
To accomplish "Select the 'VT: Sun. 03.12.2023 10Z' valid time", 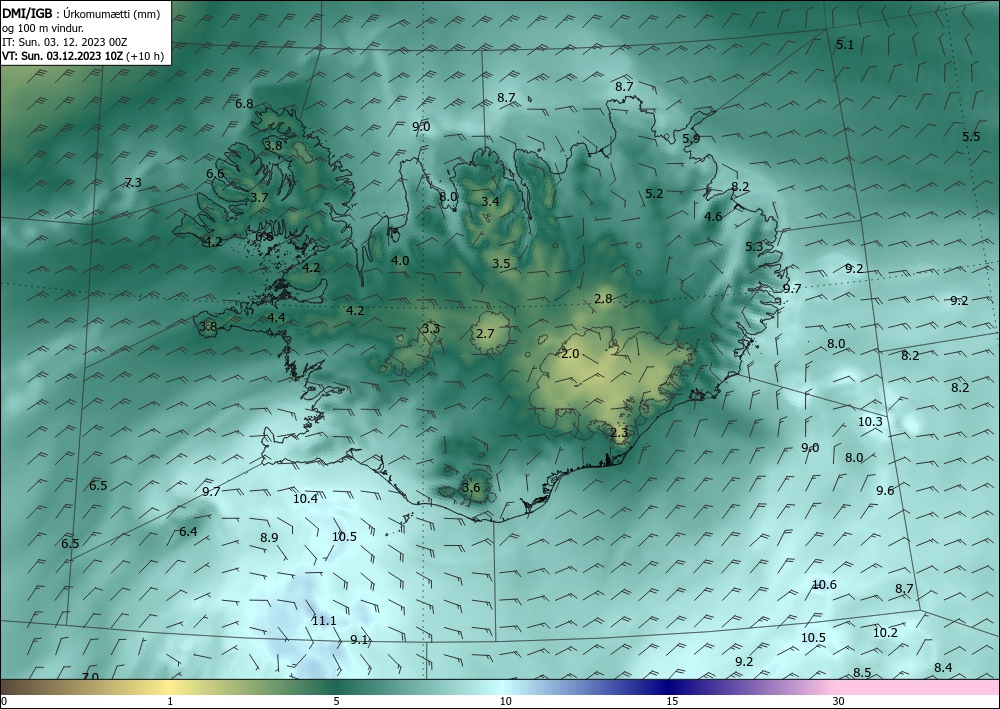I will point(63,56).
